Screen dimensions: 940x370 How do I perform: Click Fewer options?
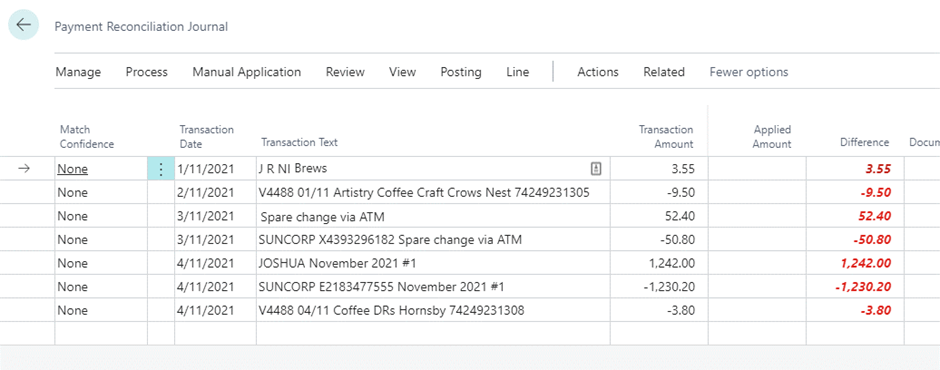point(749,72)
